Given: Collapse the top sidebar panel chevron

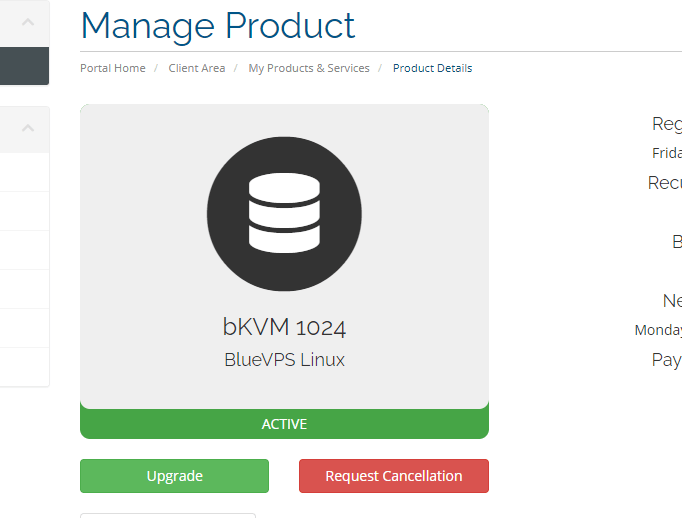Looking at the screenshot, I should pyautogui.click(x=28, y=22).
